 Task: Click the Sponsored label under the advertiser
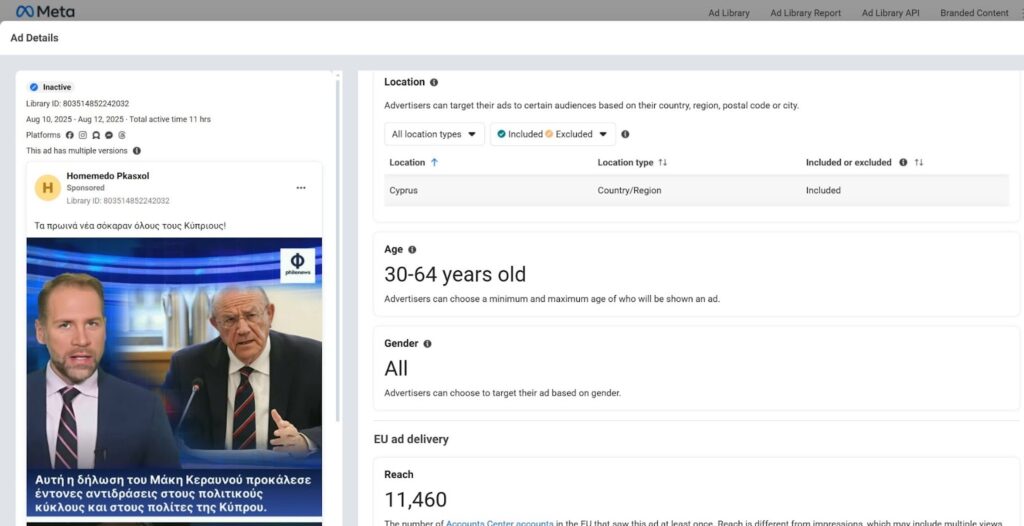tap(86, 188)
